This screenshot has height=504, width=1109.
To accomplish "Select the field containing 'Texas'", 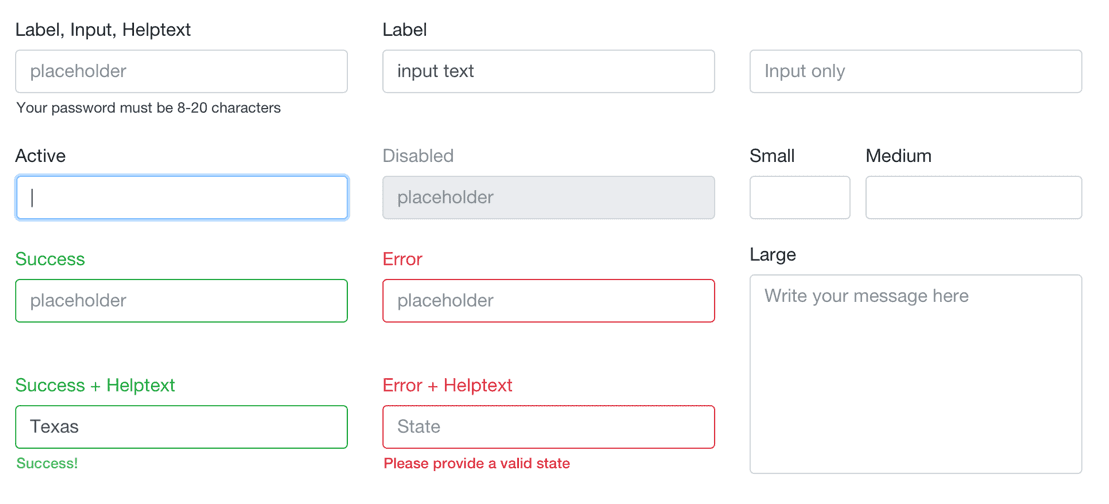I will tap(181, 427).
